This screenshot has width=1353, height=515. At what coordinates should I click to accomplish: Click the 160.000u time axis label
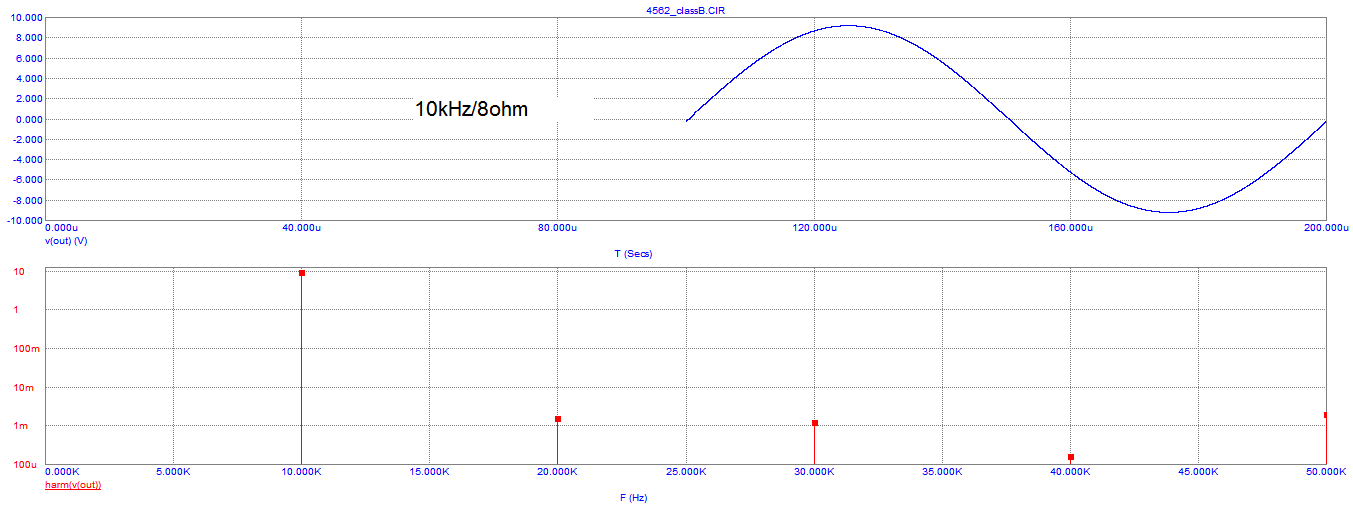(1070, 229)
